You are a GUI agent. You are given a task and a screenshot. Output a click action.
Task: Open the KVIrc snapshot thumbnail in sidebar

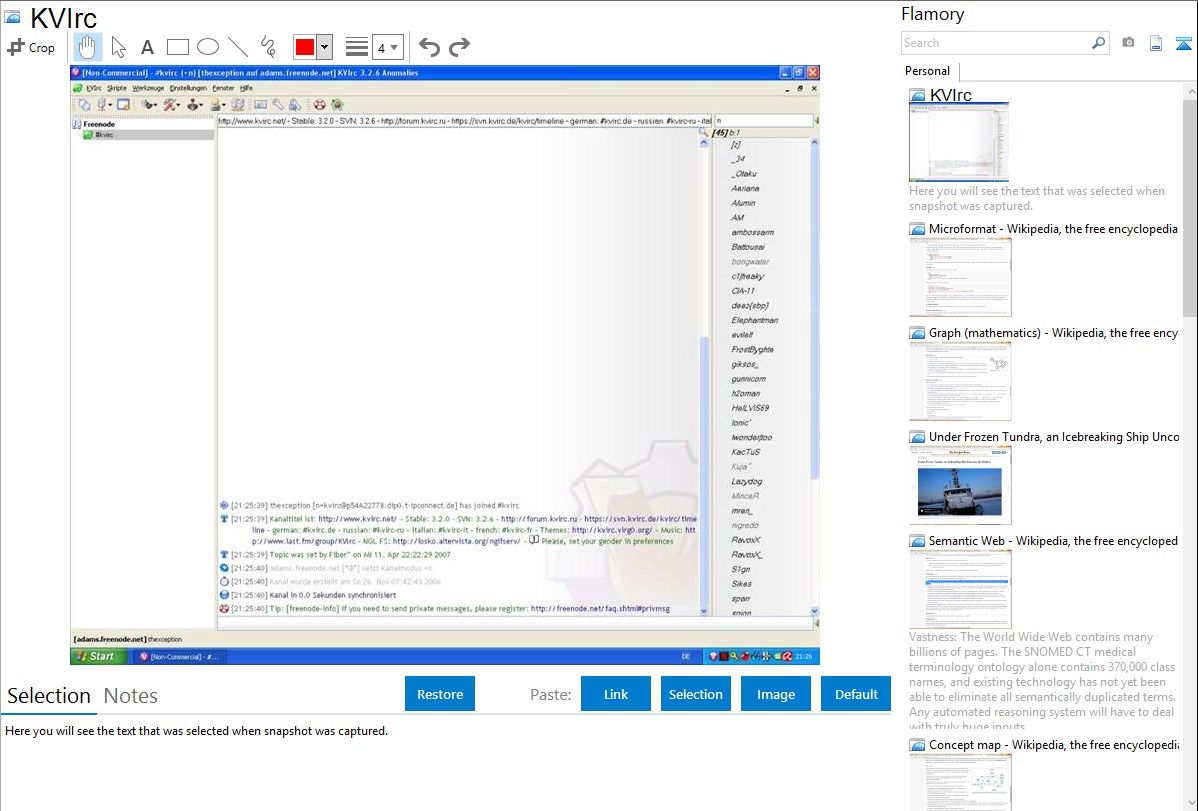[959, 142]
